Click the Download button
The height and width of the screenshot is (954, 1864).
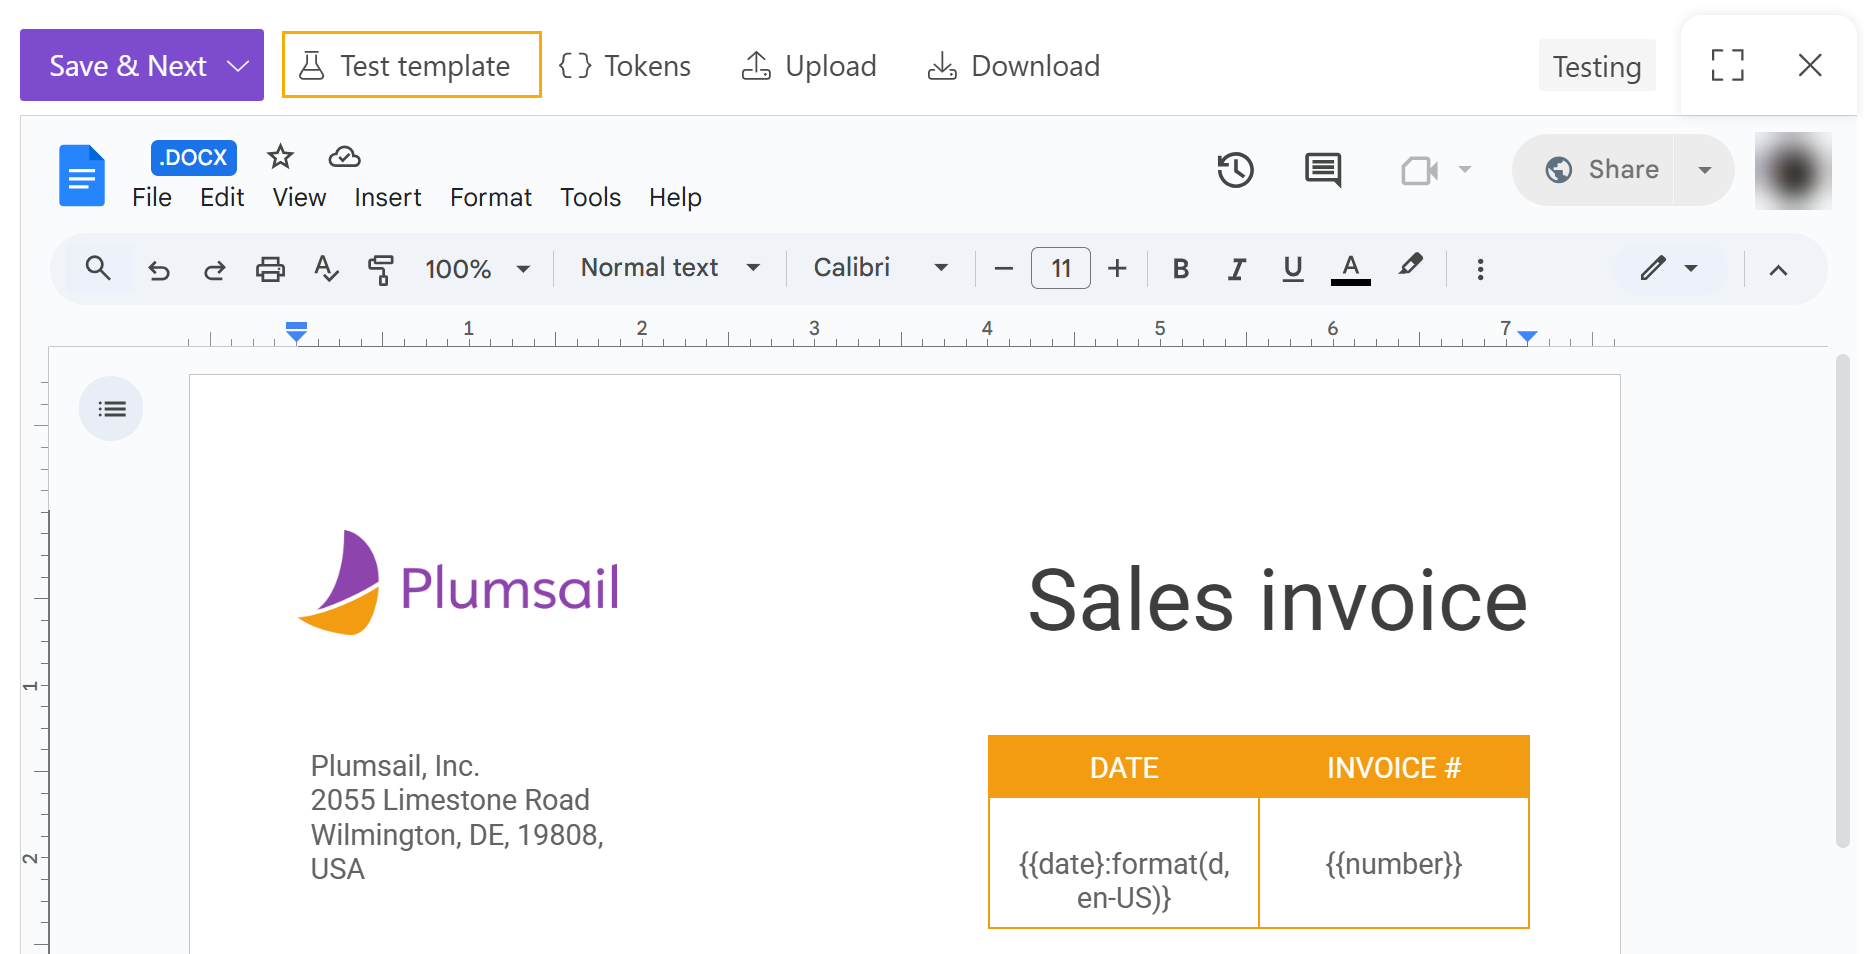click(1014, 66)
